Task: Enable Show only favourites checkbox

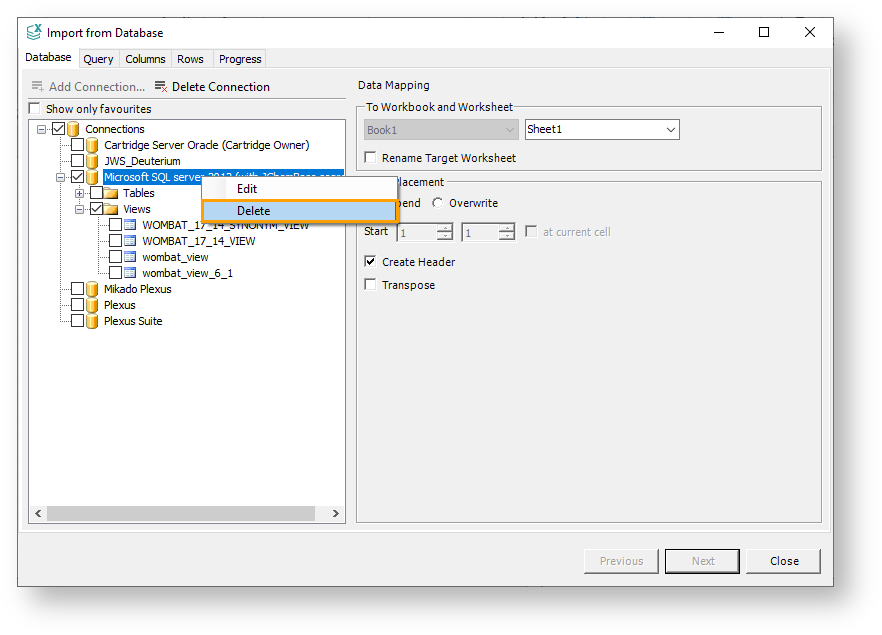Action: [x=35, y=109]
